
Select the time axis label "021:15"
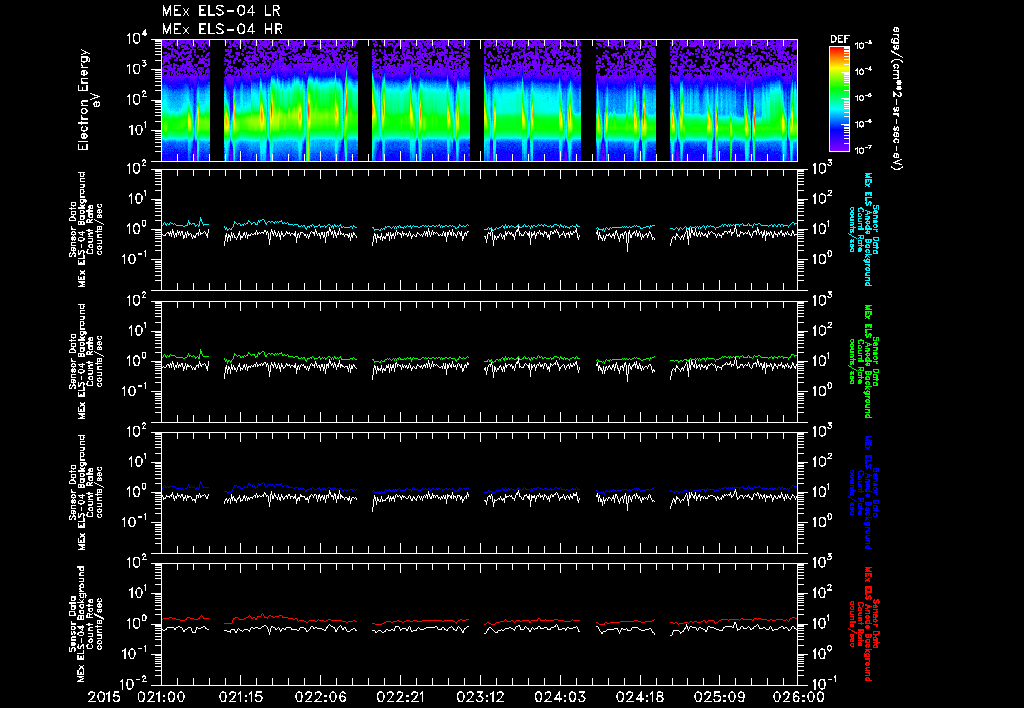click(241, 697)
